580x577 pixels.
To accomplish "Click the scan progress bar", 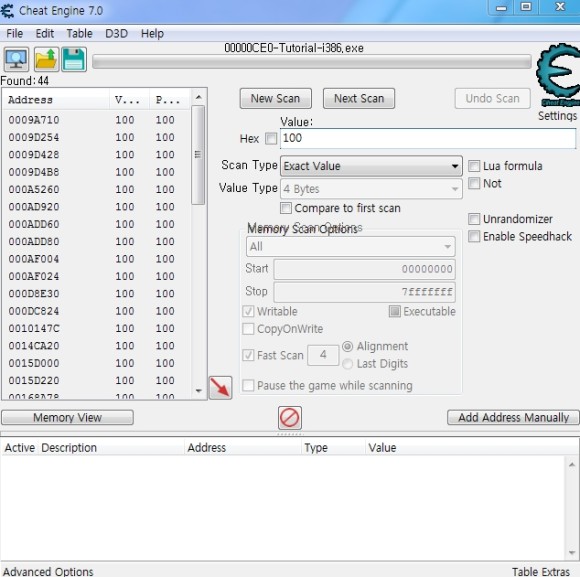I will [x=312, y=61].
